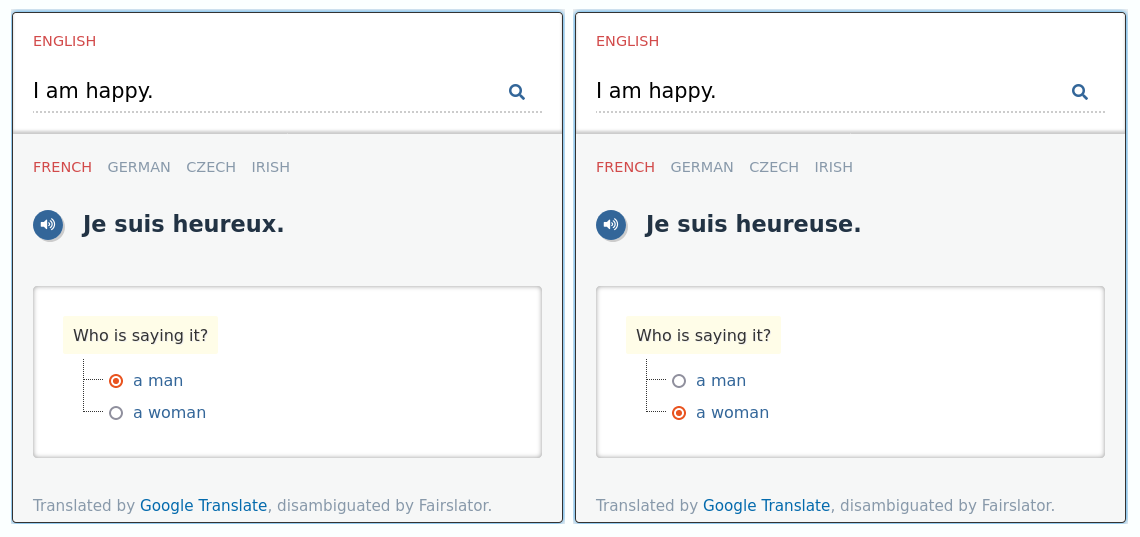Switch to the Irish tab in the right panel
This screenshot has height=537, width=1140.
pyautogui.click(x=834, y=167)
